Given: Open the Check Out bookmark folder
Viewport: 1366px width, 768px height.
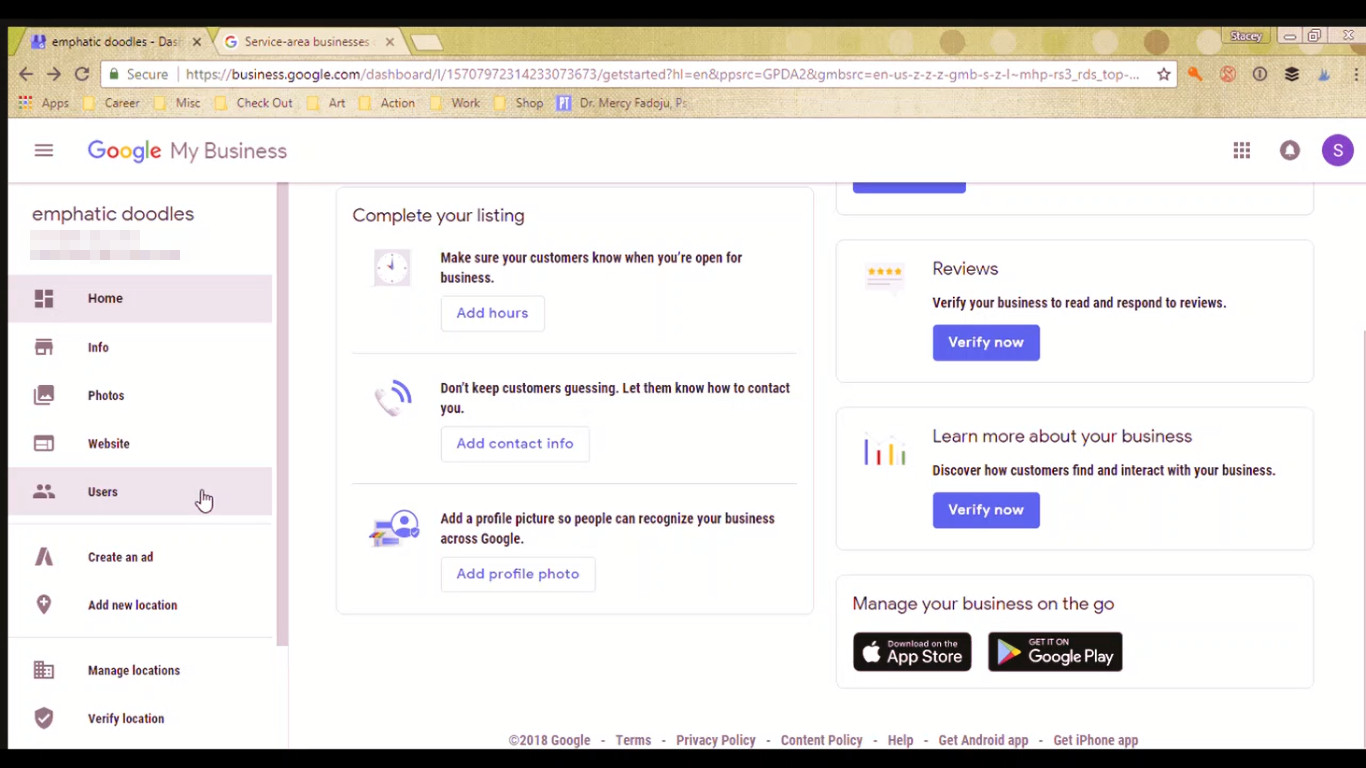Looking at the screenshot, I should [254, 103].
